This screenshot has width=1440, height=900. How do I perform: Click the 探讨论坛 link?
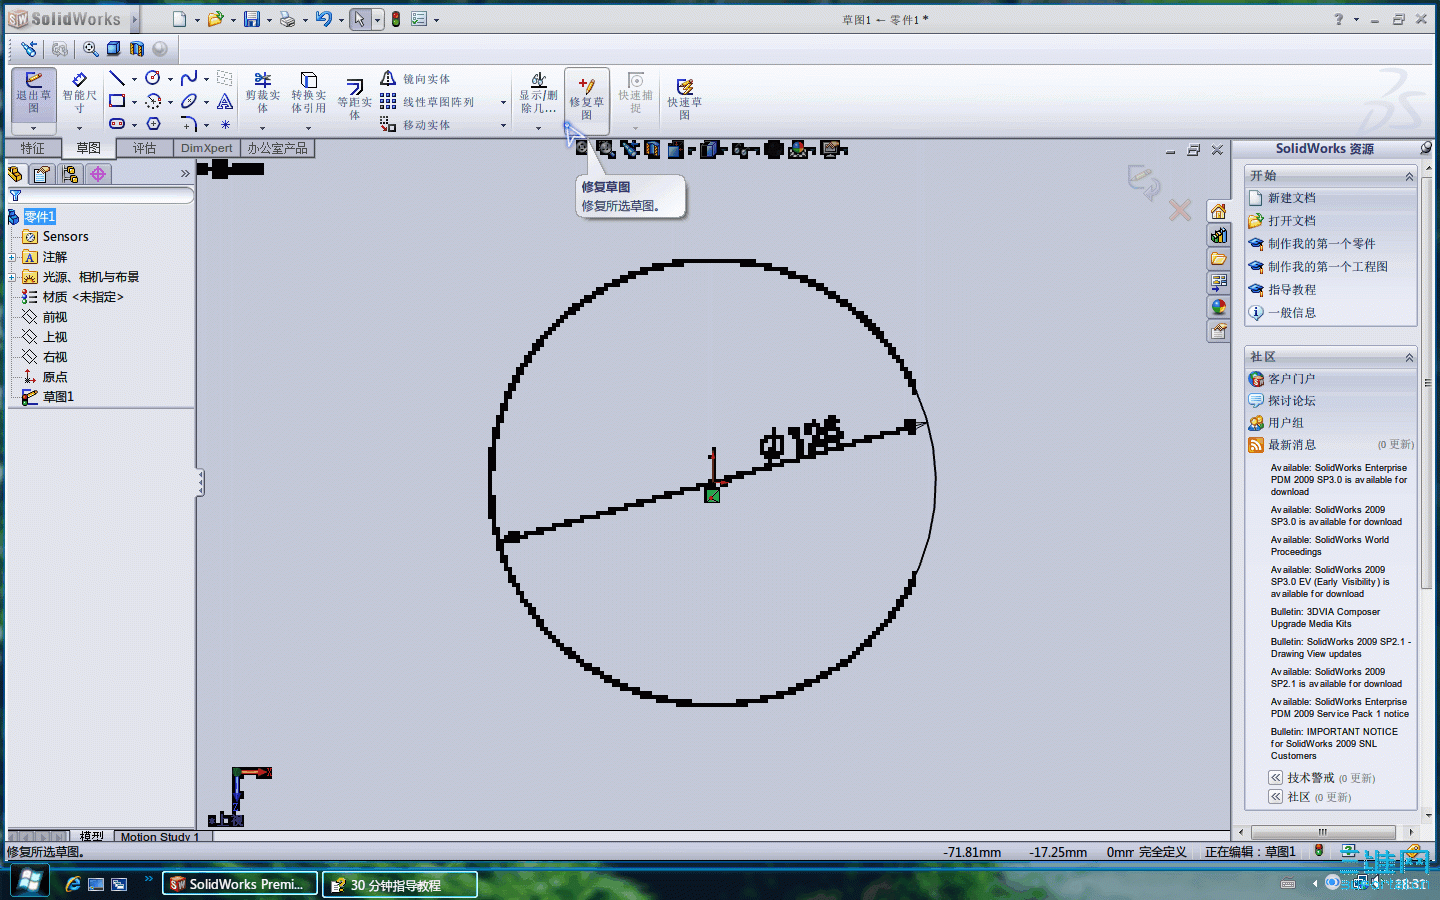pyautogui.click(x=1292, y=401)
